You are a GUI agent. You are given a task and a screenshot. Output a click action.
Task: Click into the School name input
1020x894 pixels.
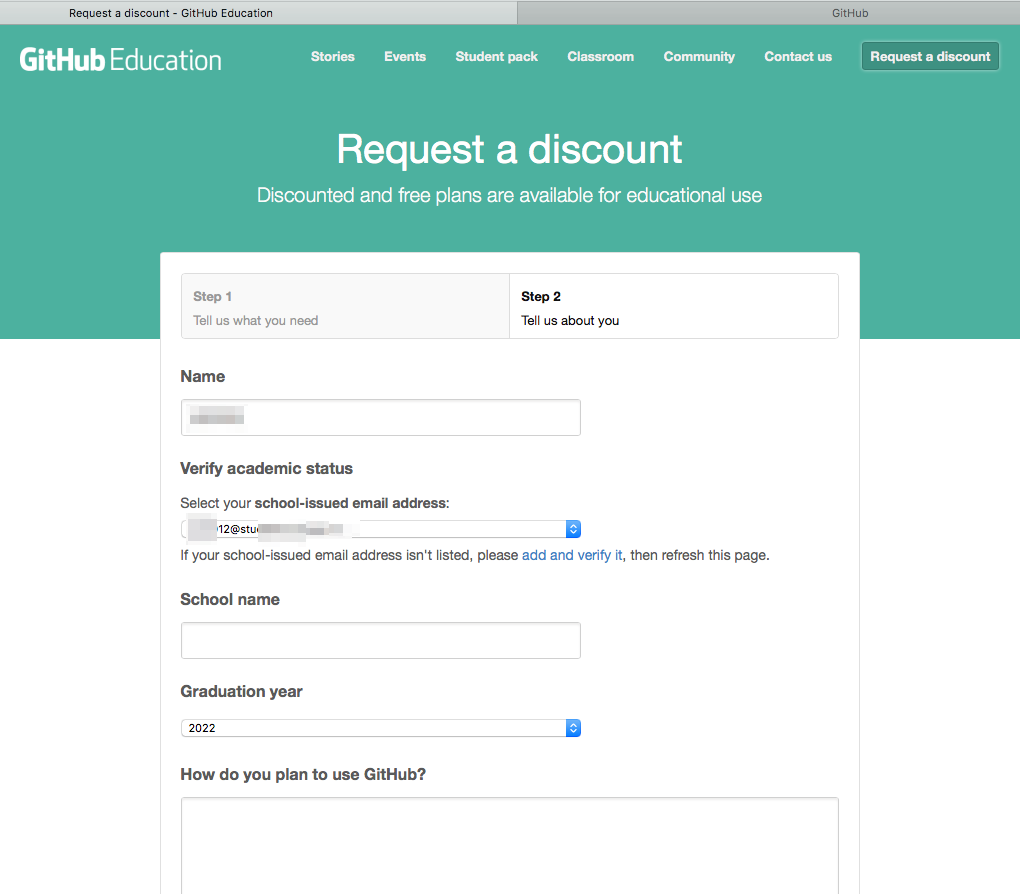point(380,640)
